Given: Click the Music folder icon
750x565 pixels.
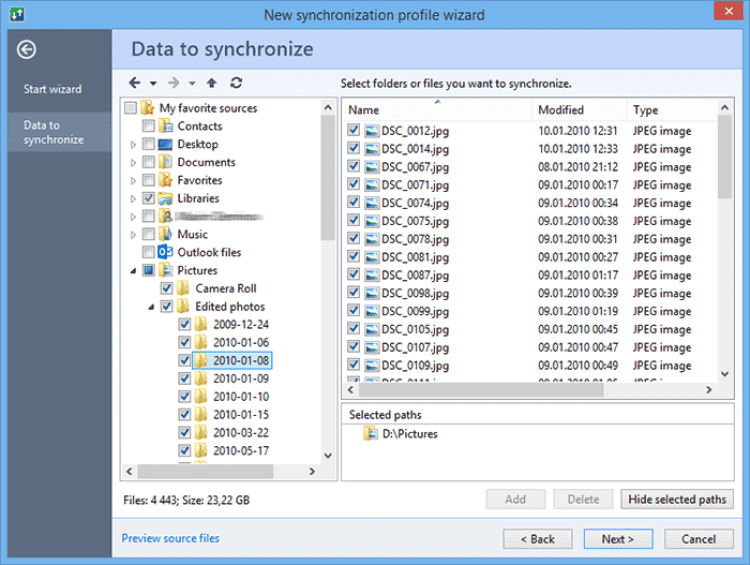Looking at the screenshot, I should click(x=165, y=234).
